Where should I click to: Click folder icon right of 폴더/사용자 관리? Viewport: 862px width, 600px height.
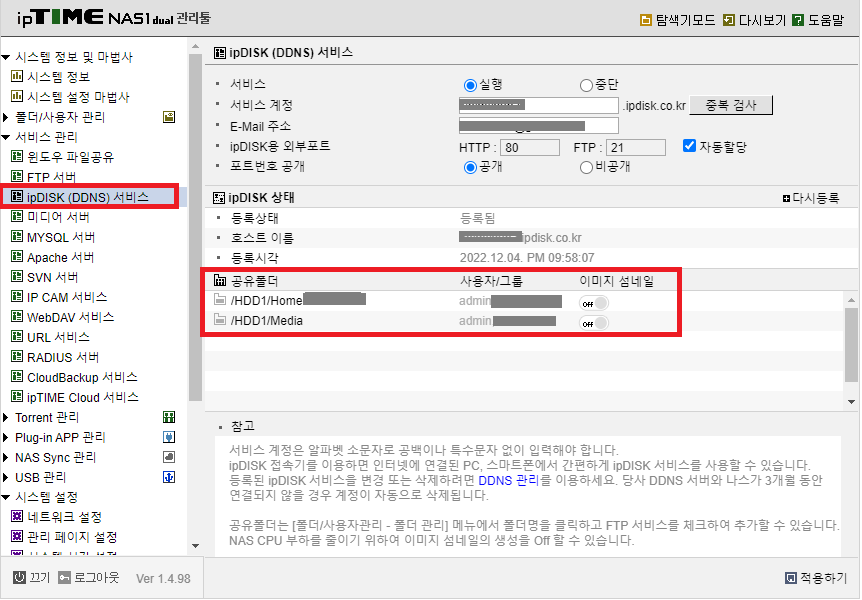169,117
